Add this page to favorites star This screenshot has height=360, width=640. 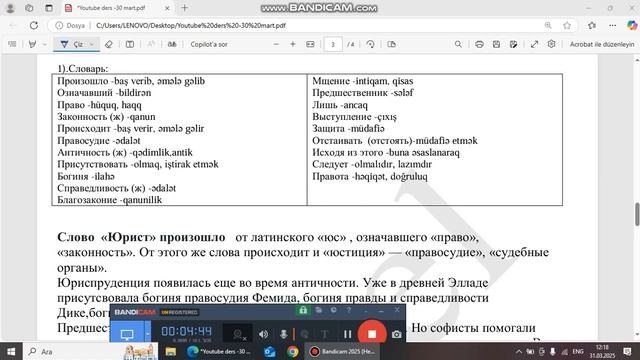567,25
